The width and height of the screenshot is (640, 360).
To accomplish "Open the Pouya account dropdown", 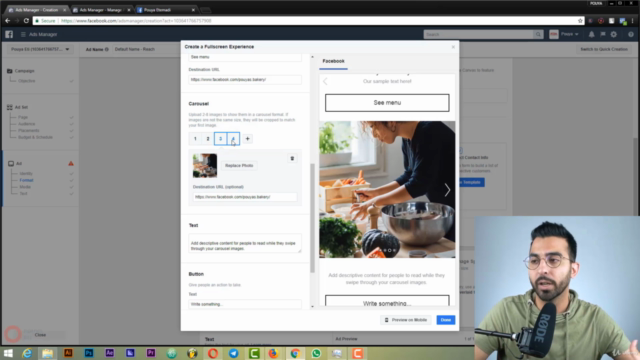I will click(x=564, y=34).
